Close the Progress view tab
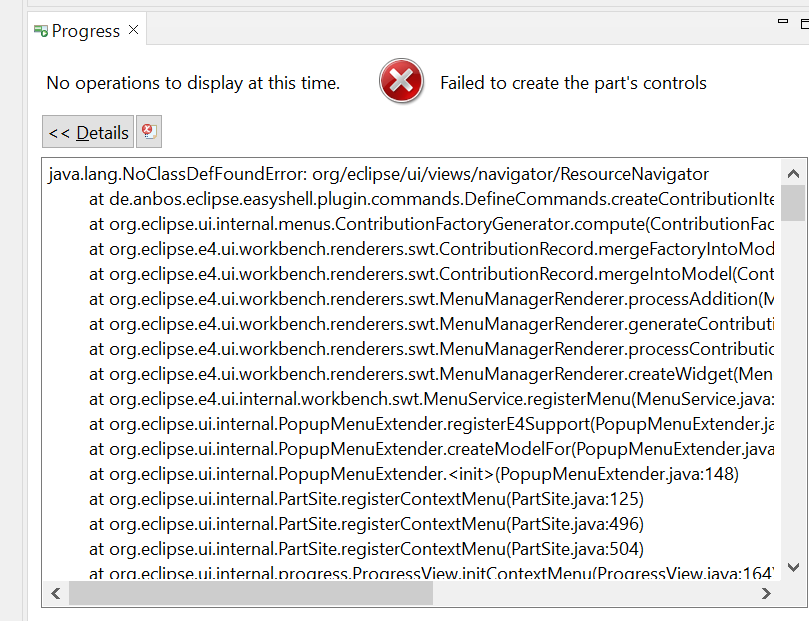Screen dimensions: 809x621 [x=132, y=31]
